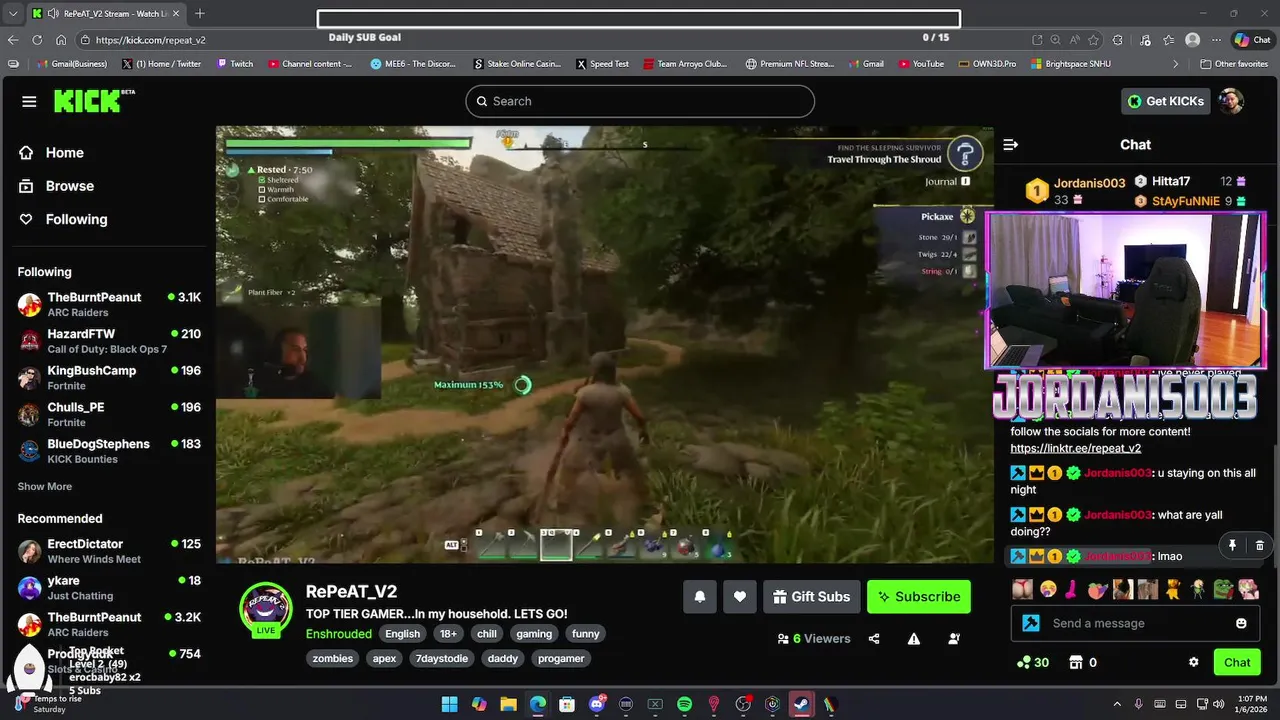Open the tab search dropdown arrow
1280x720 pixels.
coord(12,13)
